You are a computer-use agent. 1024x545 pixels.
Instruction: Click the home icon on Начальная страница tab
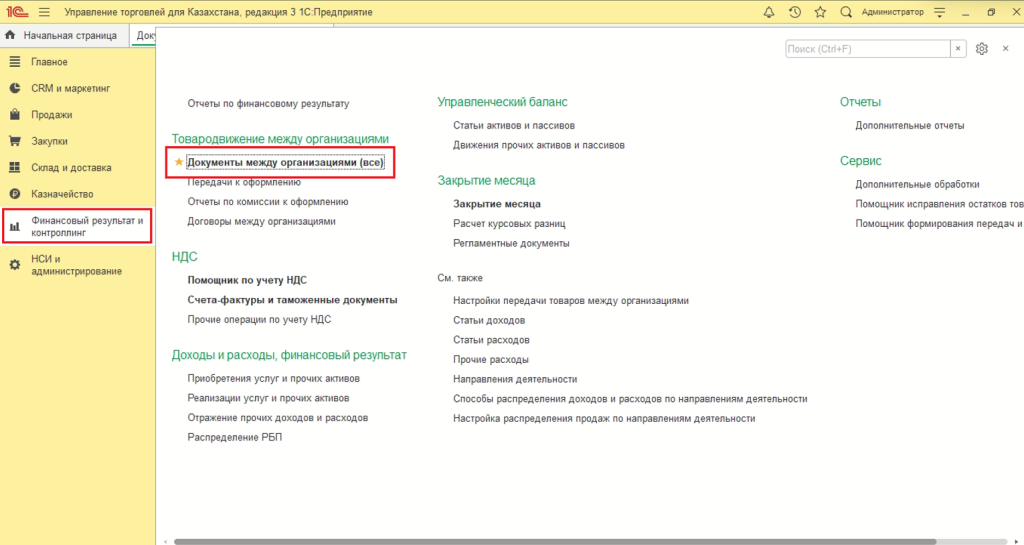(x=10, y=35)
